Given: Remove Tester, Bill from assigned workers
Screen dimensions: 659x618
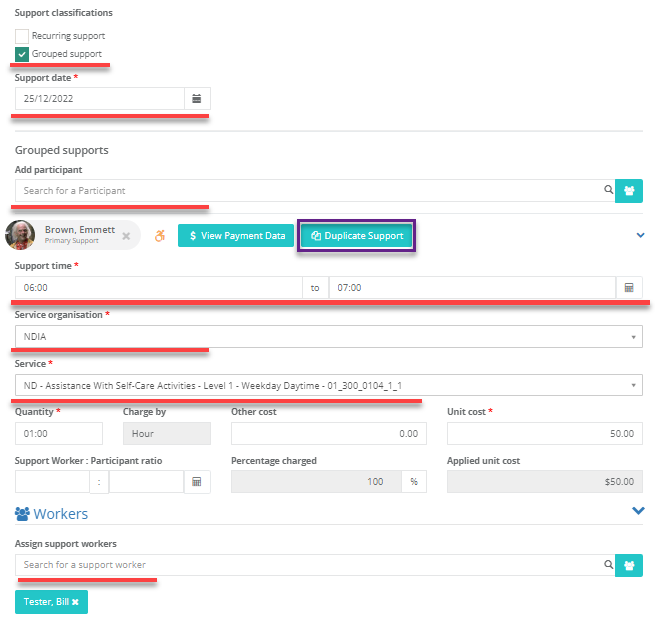Looking at the screenshot, I should pyautogui.click(x=75, y=602).
